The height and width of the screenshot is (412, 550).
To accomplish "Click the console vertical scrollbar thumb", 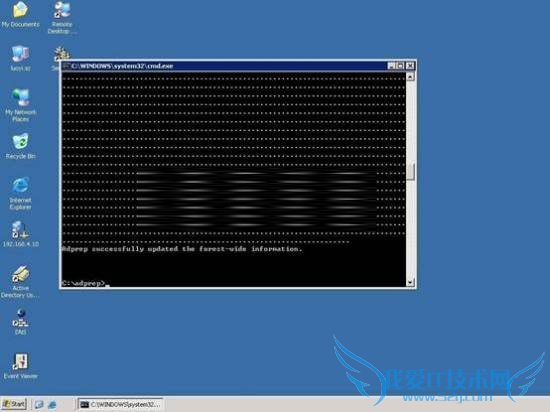I will [x=410, y=172].
